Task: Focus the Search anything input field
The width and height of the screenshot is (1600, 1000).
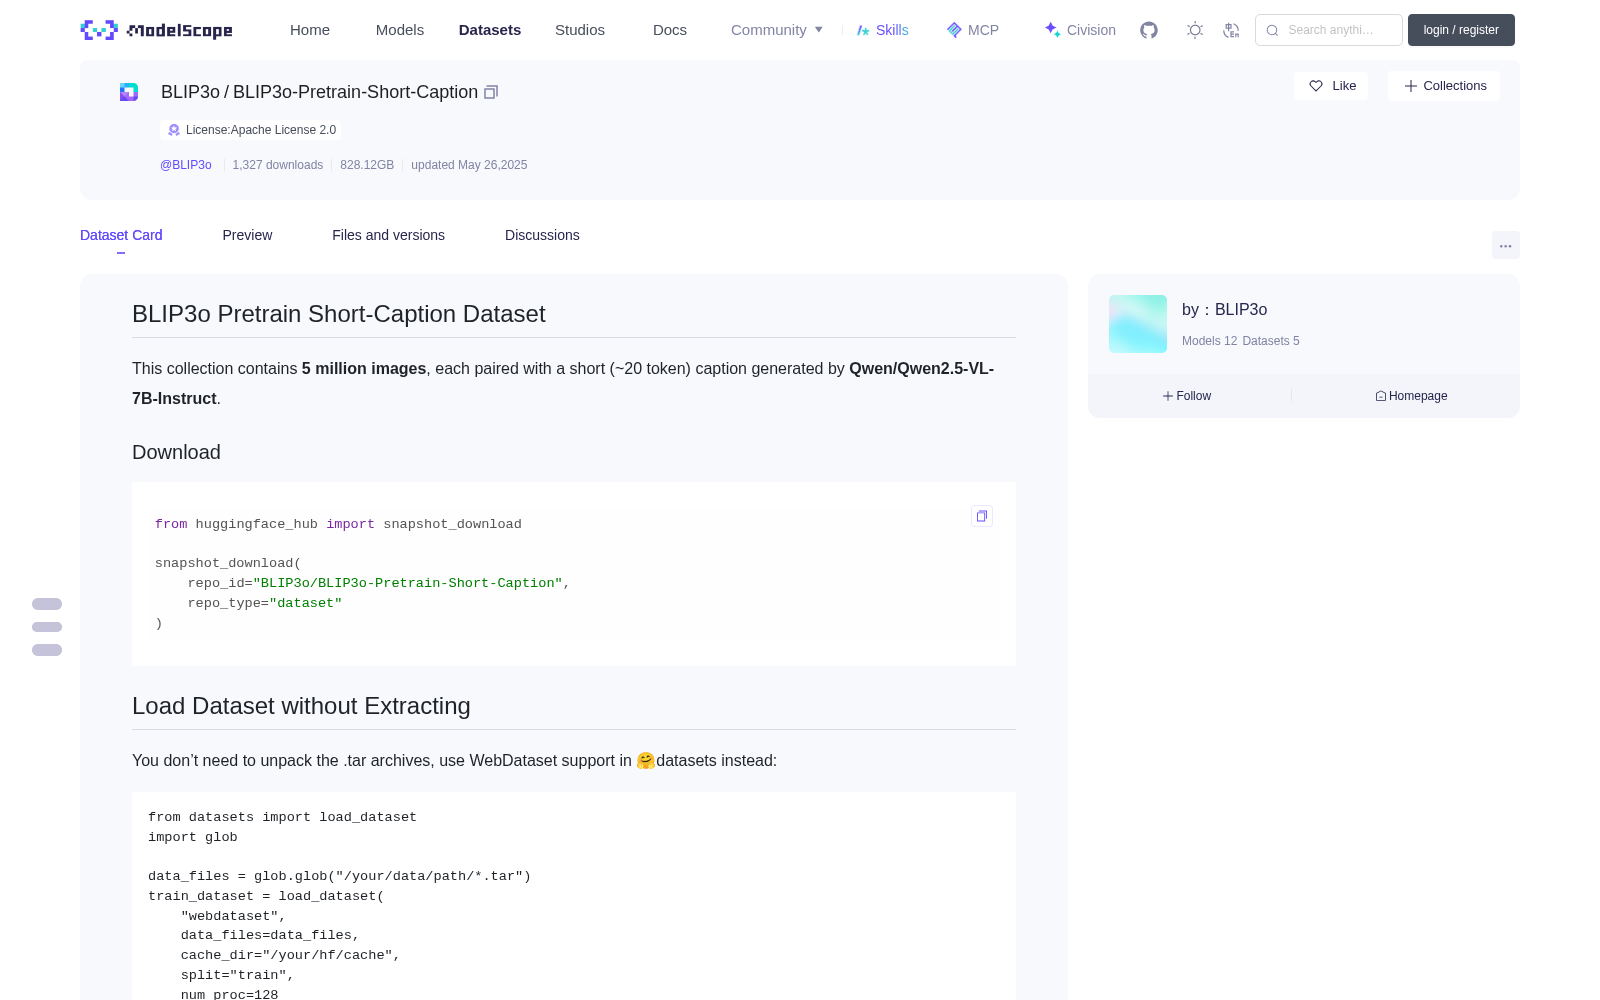Action: [x=1329, y=30]
